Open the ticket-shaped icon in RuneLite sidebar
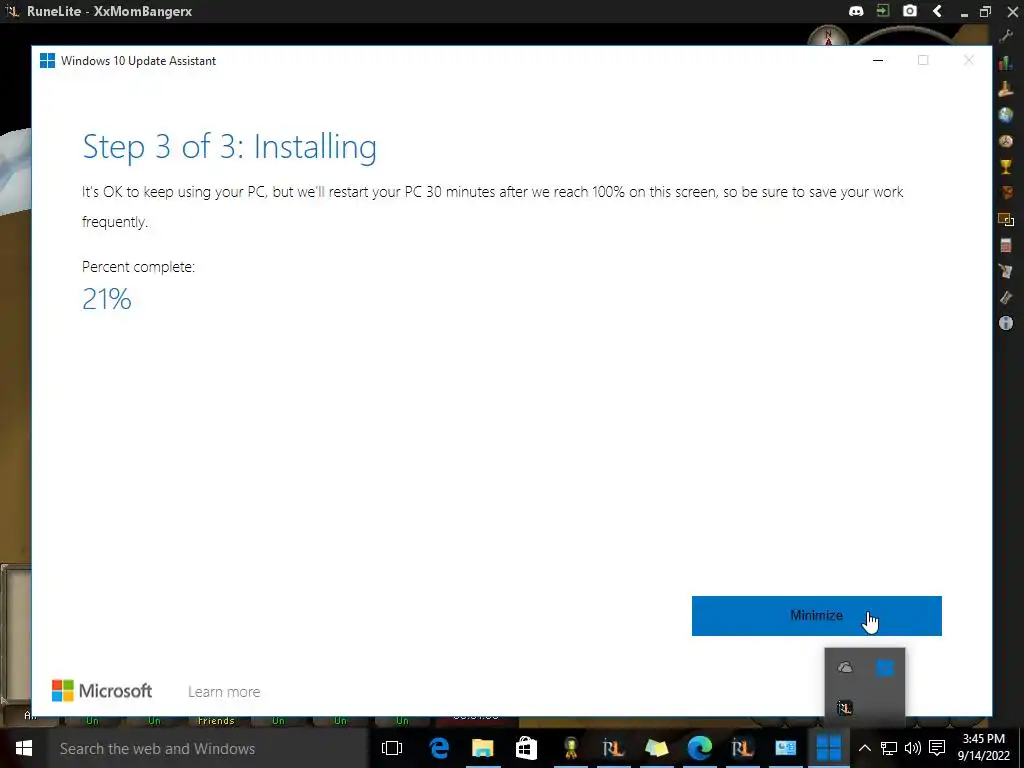This screenshot has width=1024, height=768. coord(1006,297)
